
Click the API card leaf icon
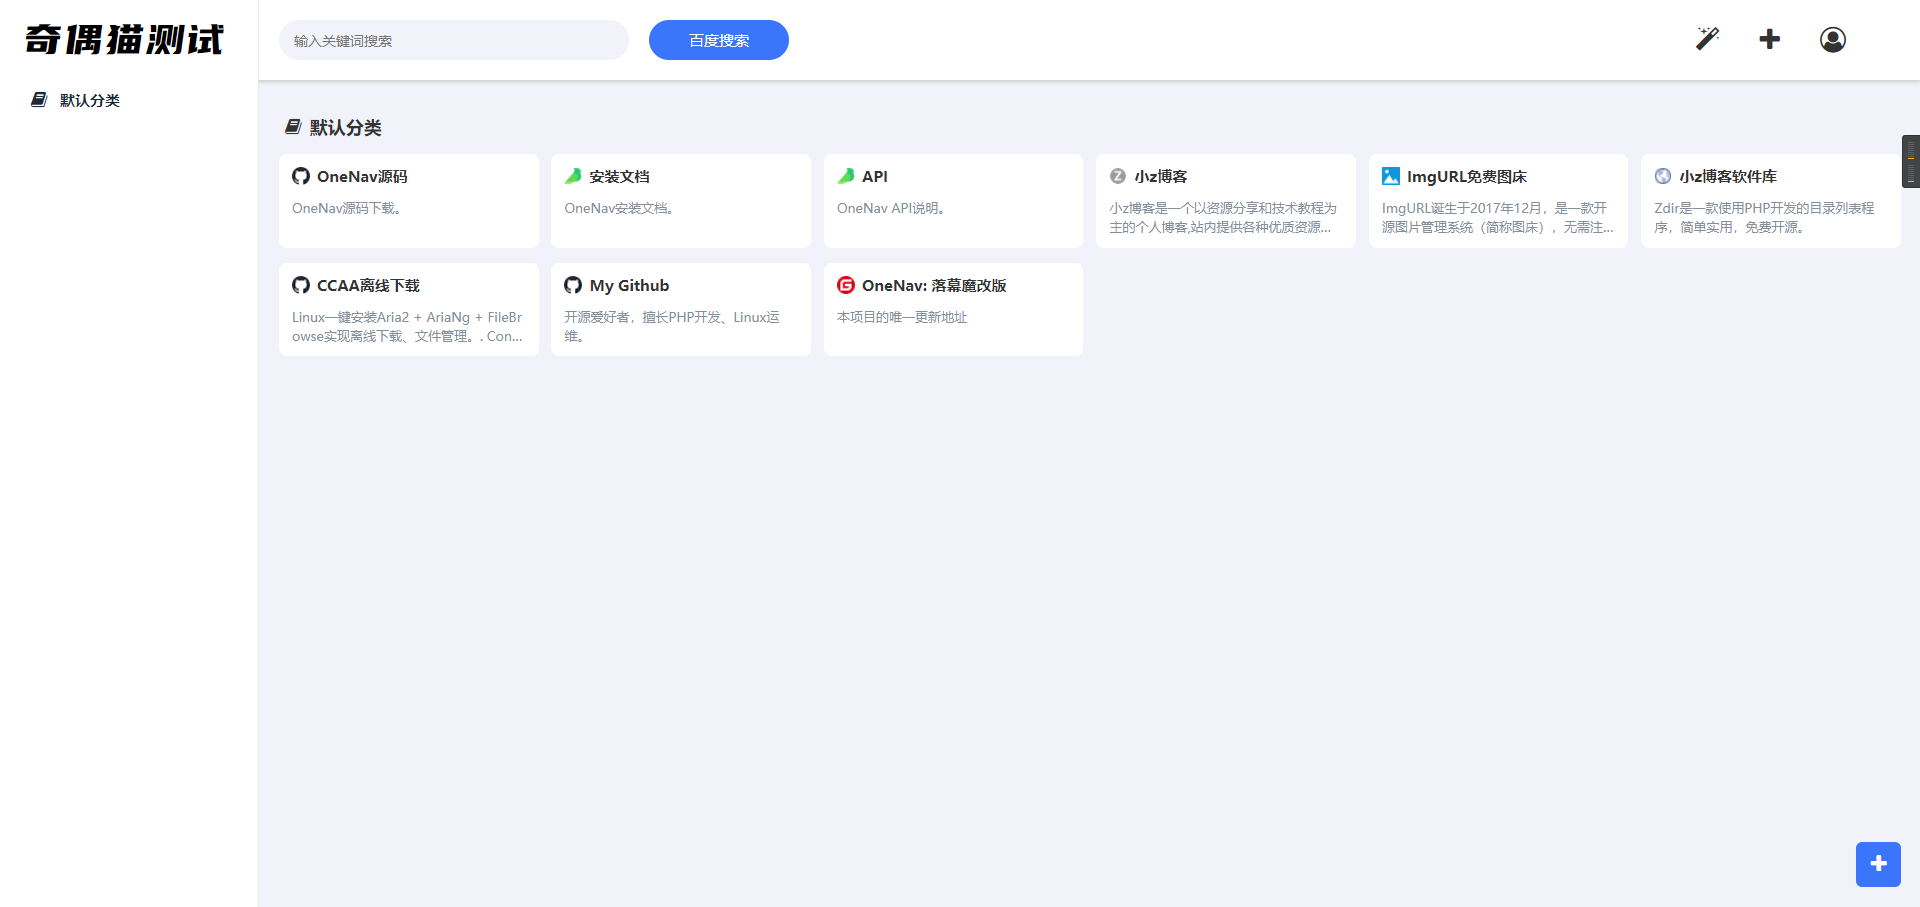(846, 176)
